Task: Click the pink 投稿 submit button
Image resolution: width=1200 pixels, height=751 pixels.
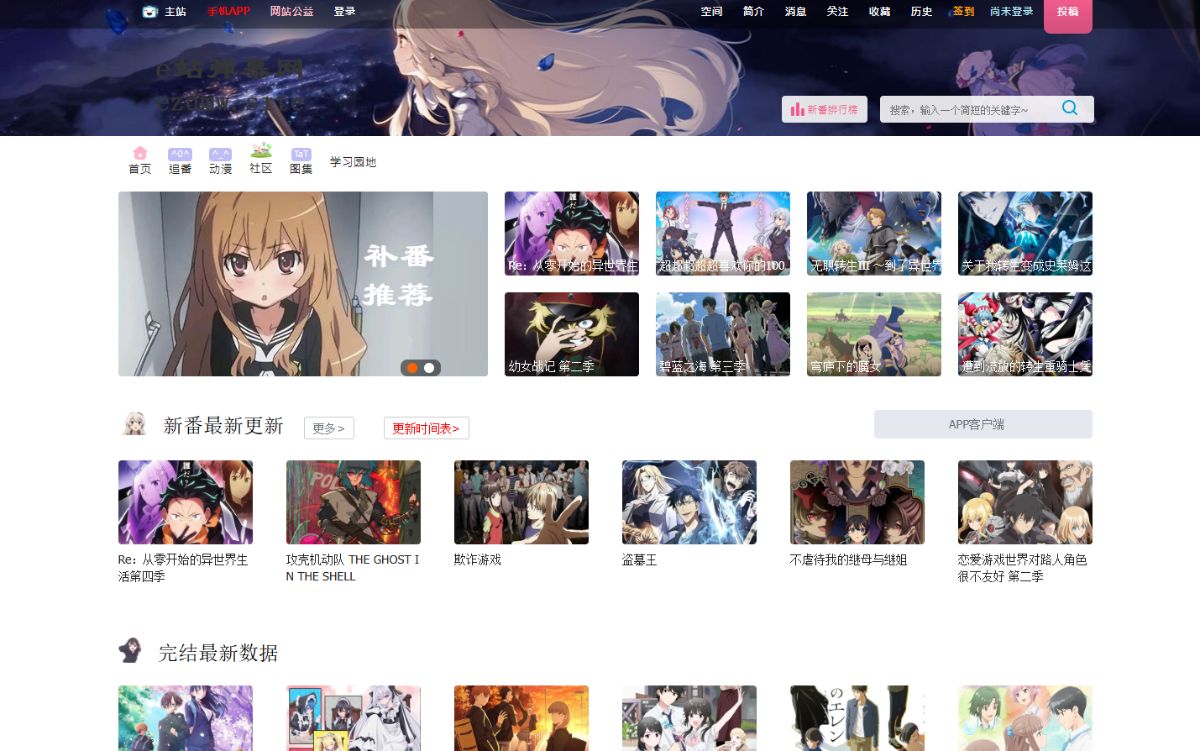Action: pyautogui.click(x=1068, y=15)
